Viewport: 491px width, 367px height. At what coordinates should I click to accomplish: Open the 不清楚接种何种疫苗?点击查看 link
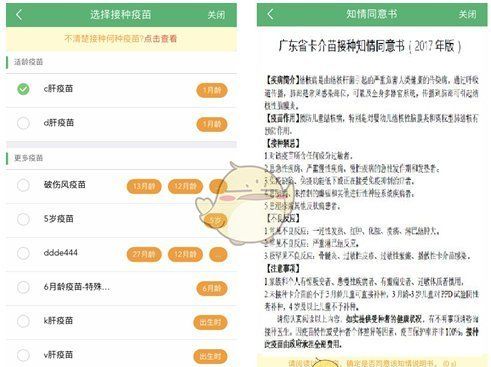point(121,39)
